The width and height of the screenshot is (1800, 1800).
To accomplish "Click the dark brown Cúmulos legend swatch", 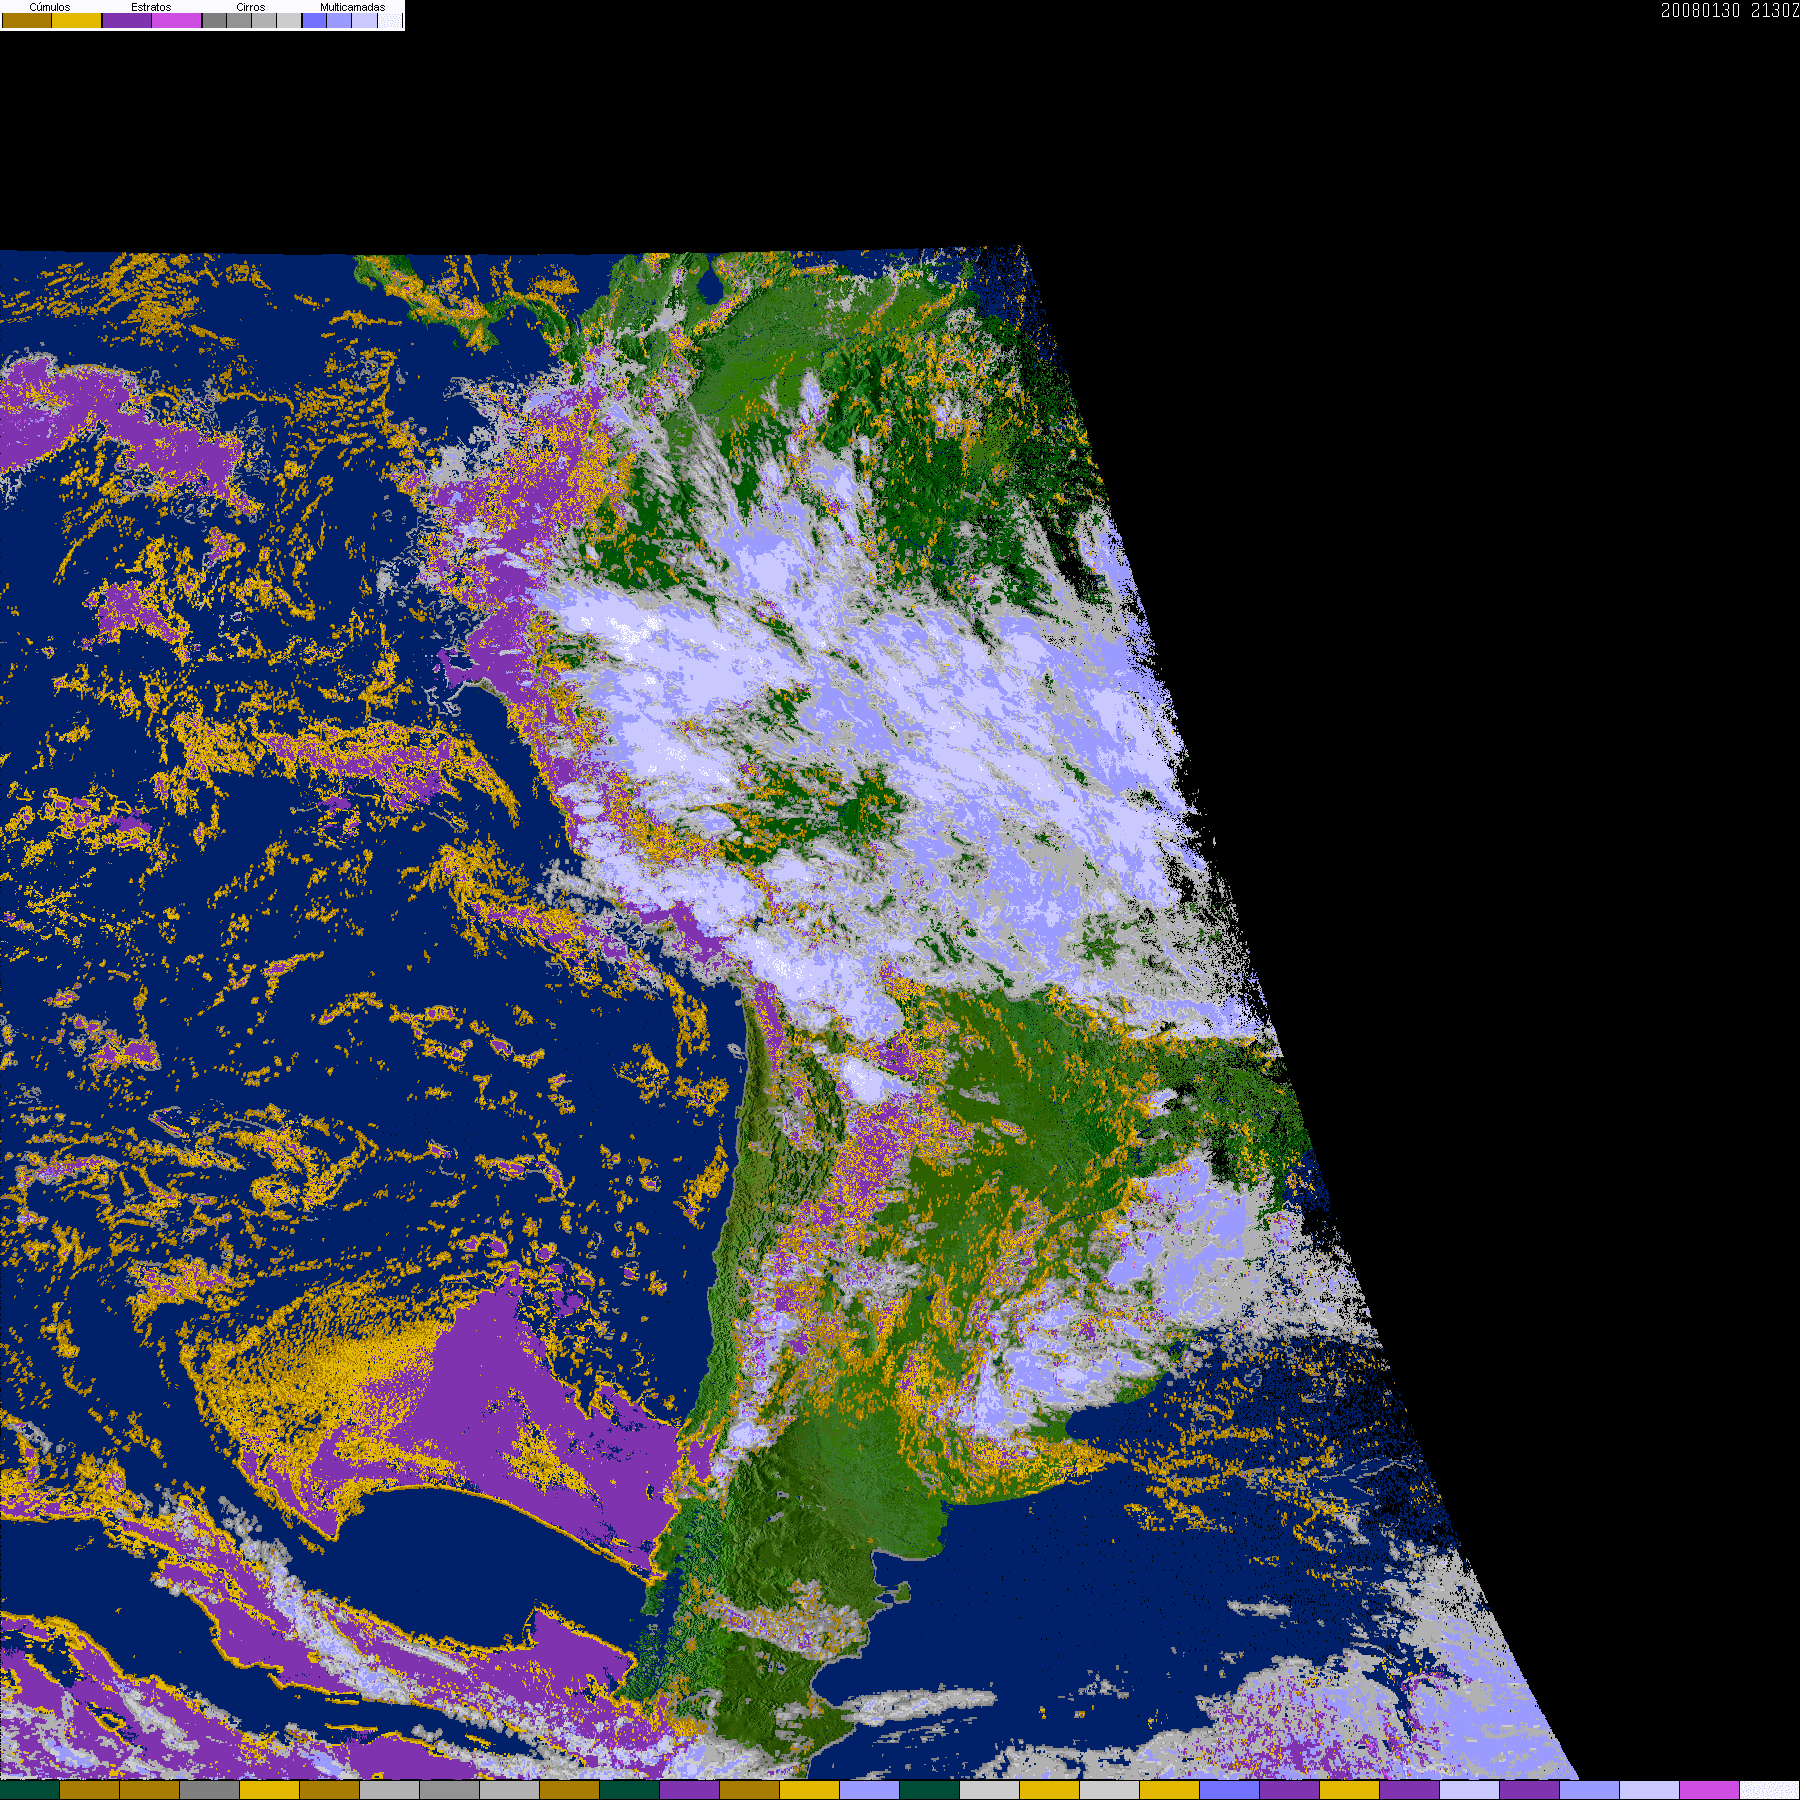I will [27, 21].
